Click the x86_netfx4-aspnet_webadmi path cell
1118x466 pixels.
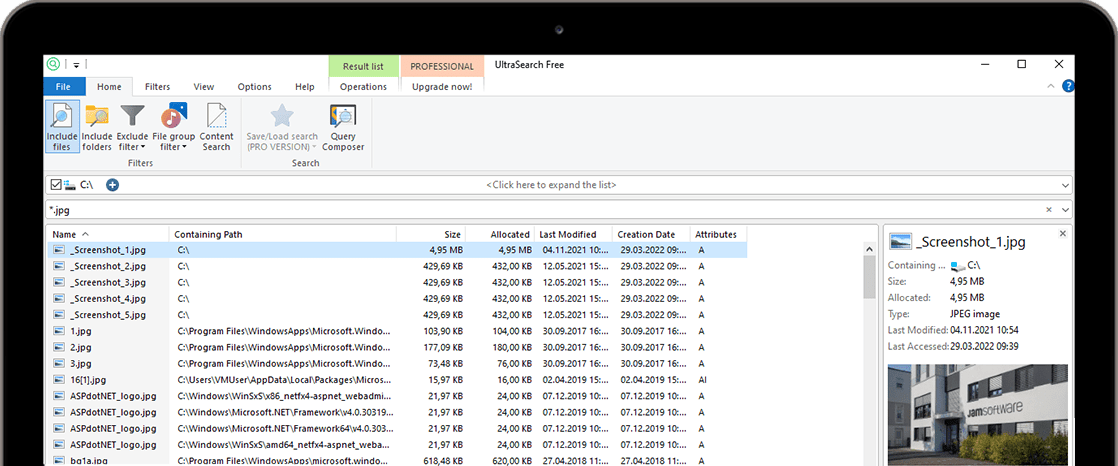click(284, 395)
